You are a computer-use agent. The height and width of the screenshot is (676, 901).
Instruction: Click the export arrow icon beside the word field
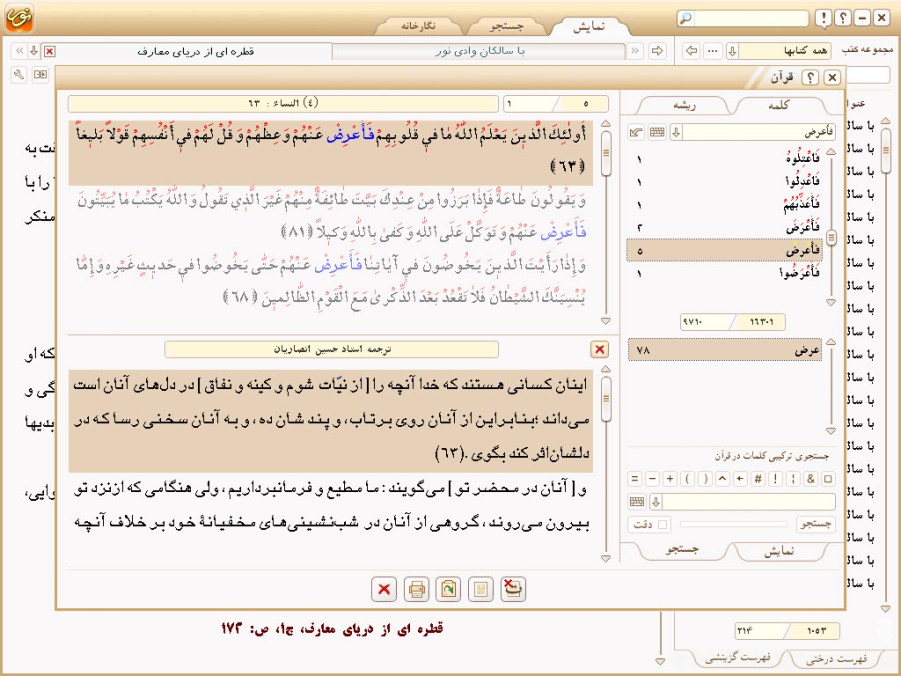636,132
